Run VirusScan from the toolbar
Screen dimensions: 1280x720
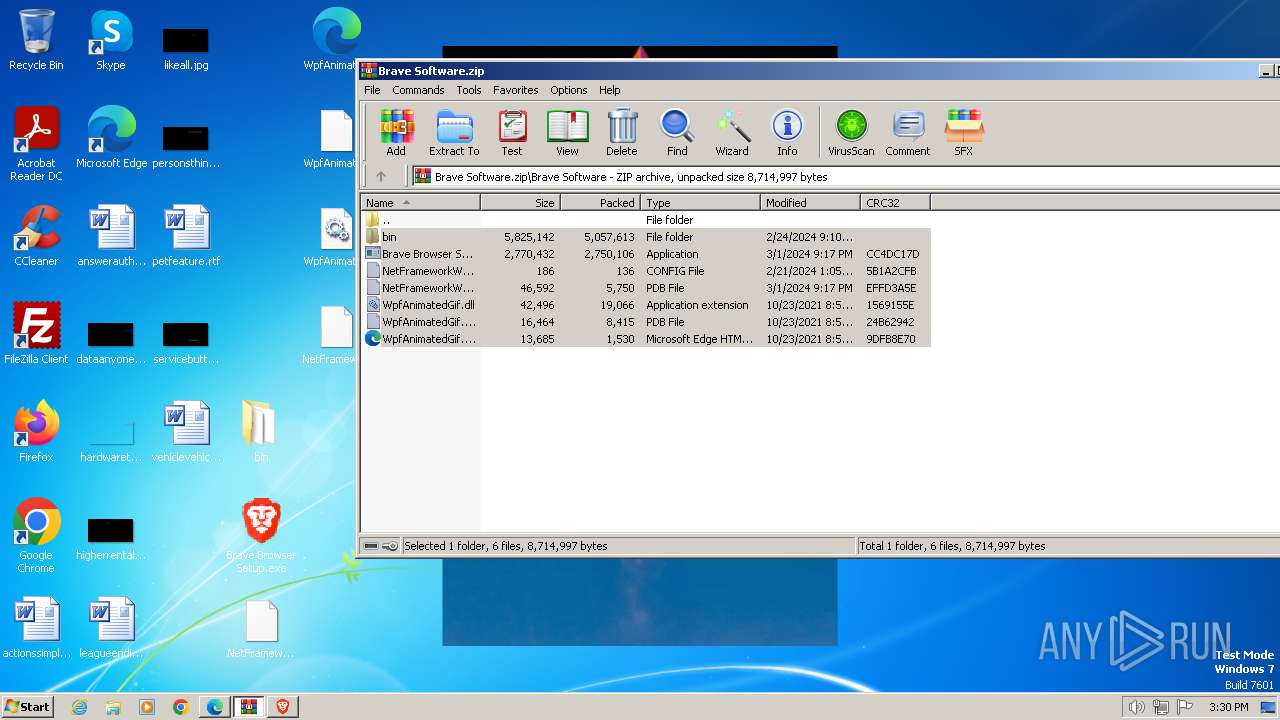pyautogui.click(x=851, y=133)
